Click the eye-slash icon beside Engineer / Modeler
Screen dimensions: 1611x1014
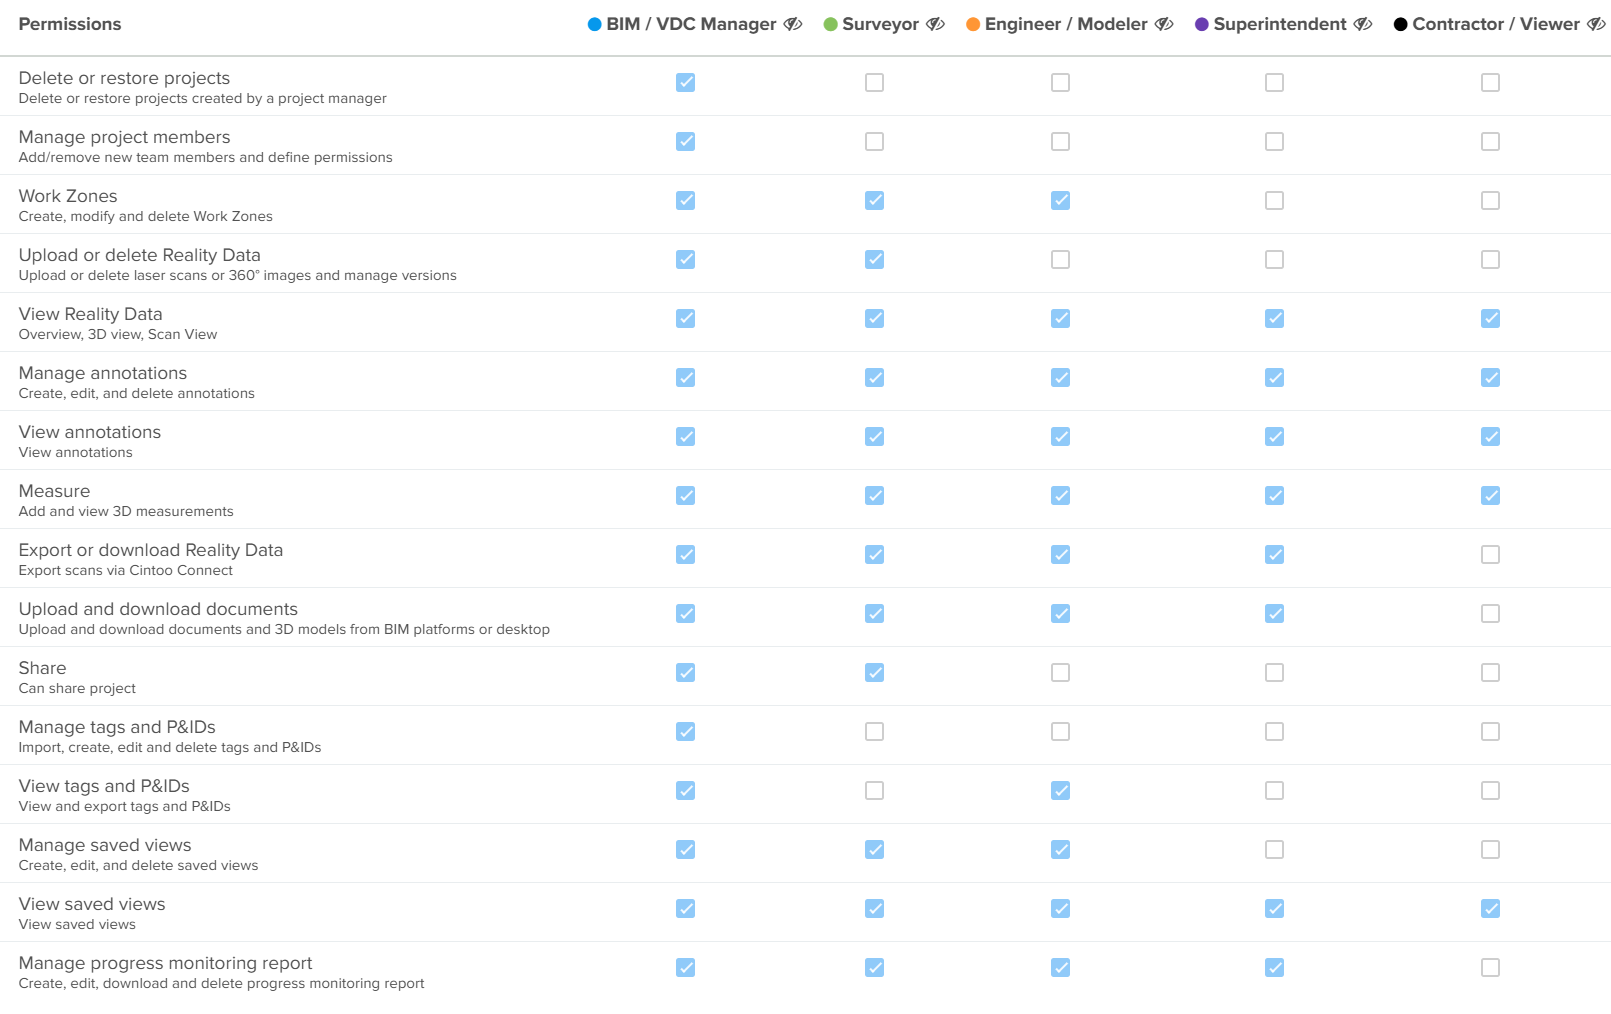point(1164,24)
